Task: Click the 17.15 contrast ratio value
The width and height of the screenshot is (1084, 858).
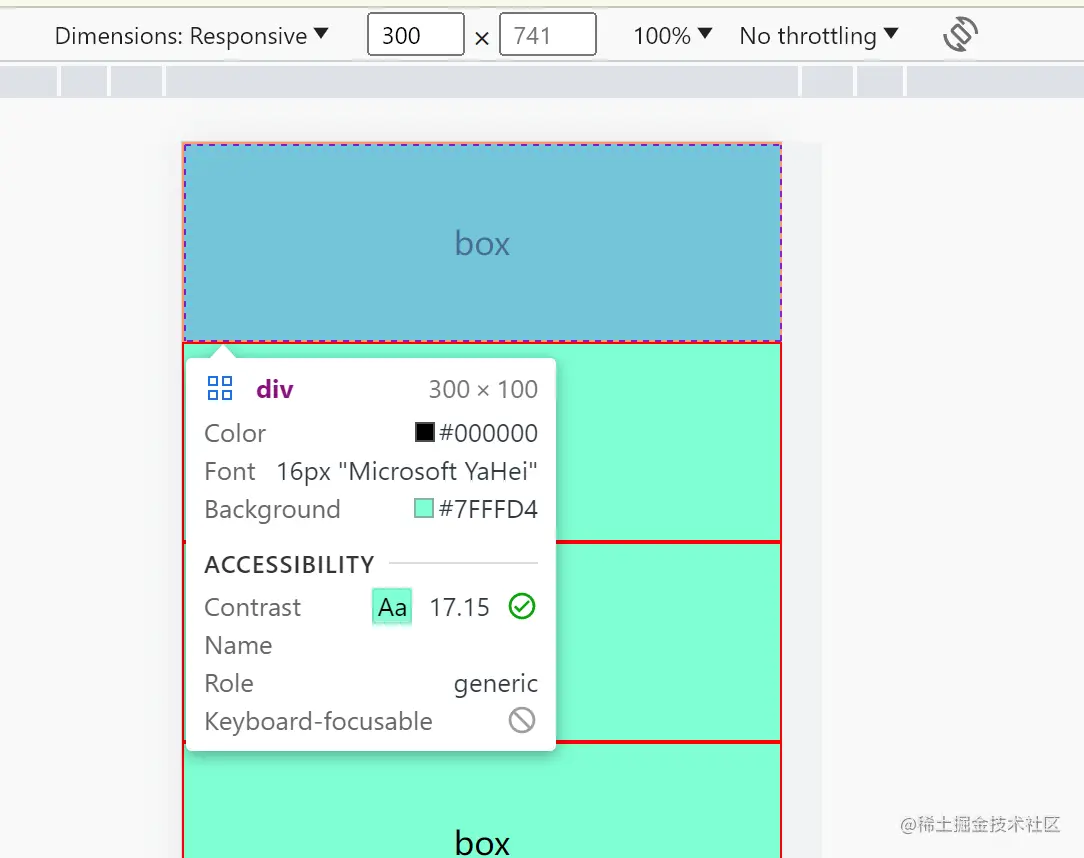Action: pyautogui.click(x=459, y=607)
